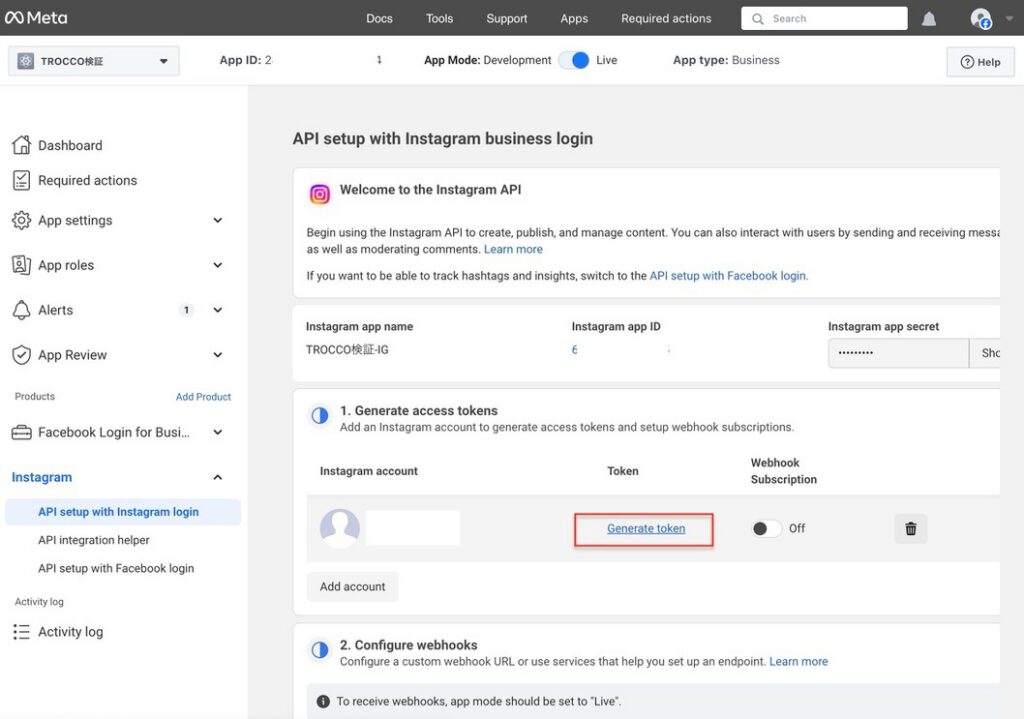1024x719 pixels.
Task: Open the profile avatar menu
Action: tap(980, 19)
